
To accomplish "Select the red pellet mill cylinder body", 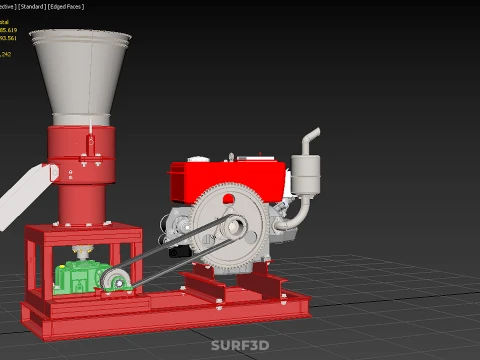I will [82, 173].
